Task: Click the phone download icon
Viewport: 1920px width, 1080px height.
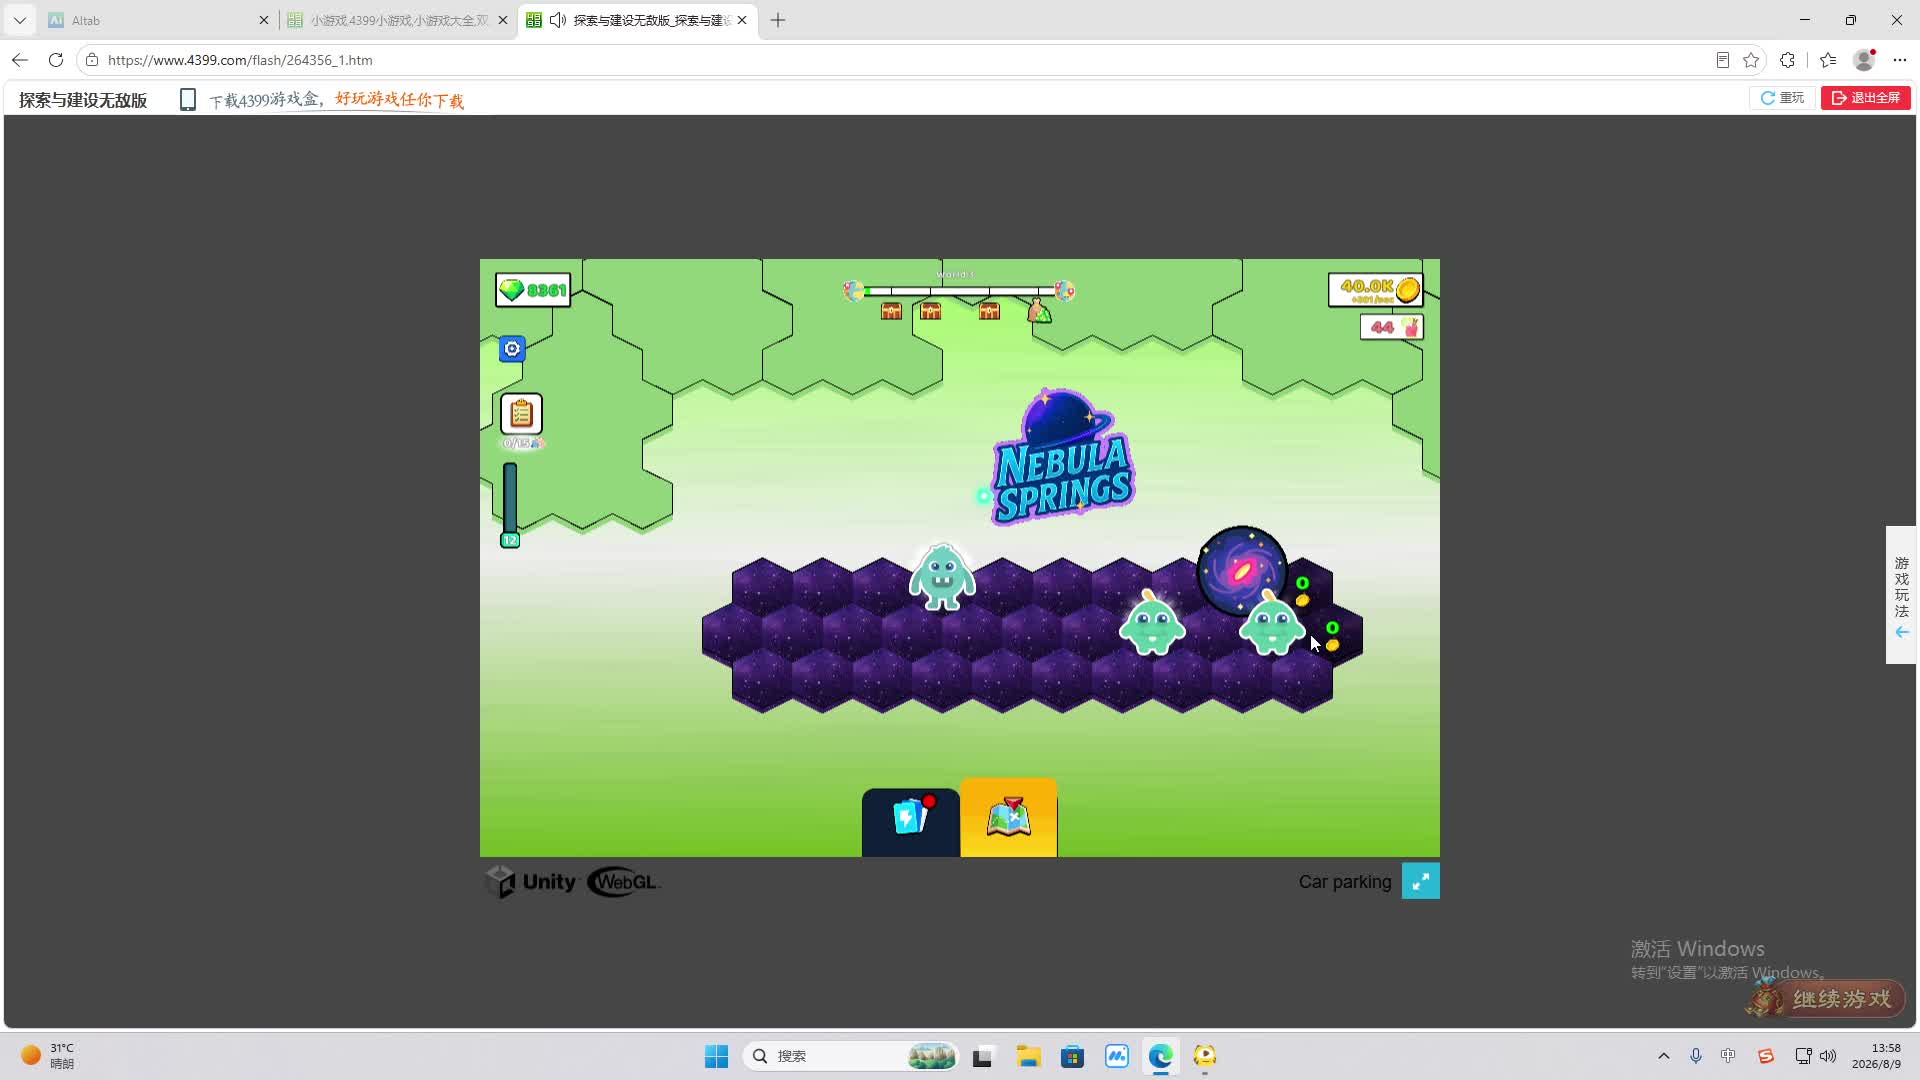Action: click(187, 99)
